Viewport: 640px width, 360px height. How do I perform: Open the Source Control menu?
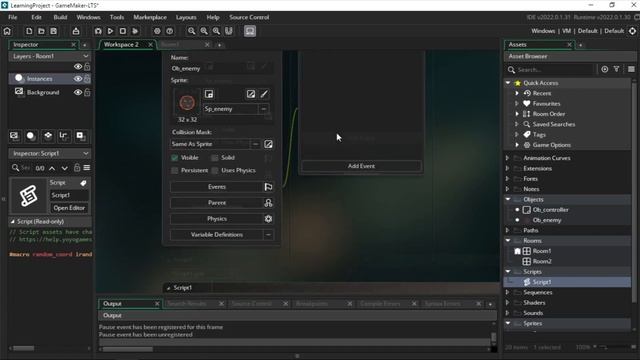click(x=249, y=17)
